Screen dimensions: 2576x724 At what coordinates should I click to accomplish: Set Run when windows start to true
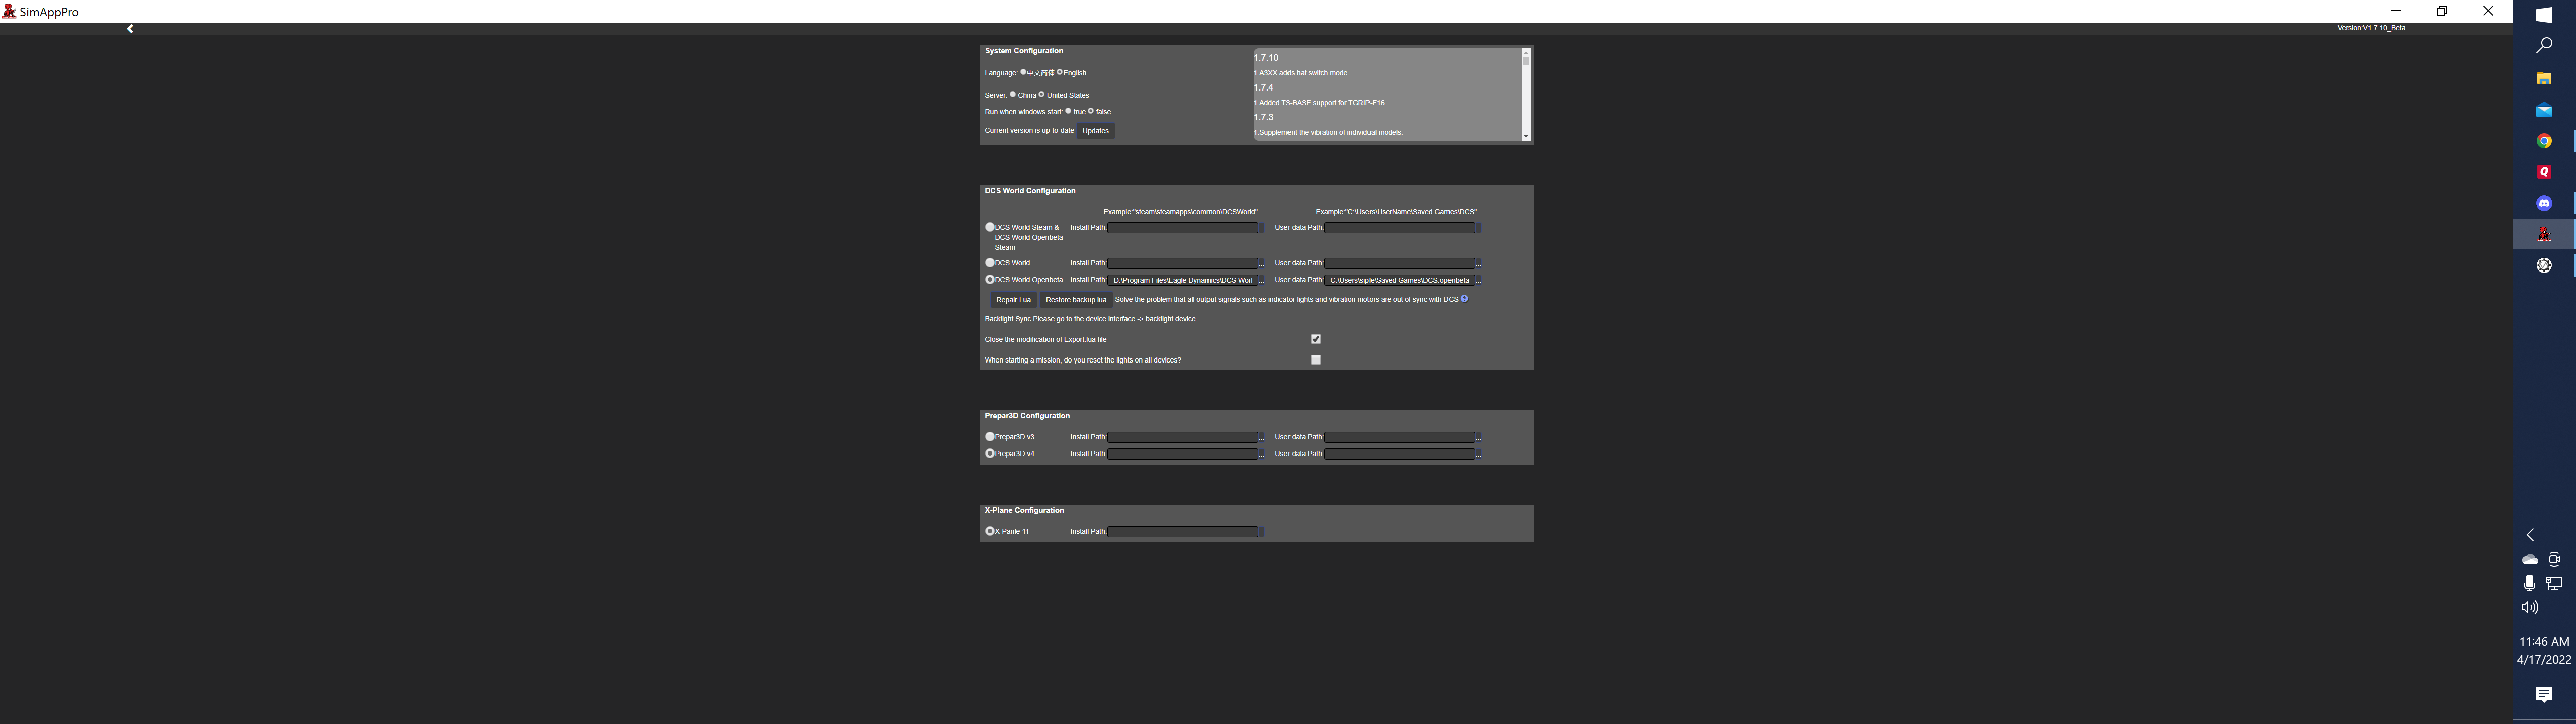pos(1068,111)
